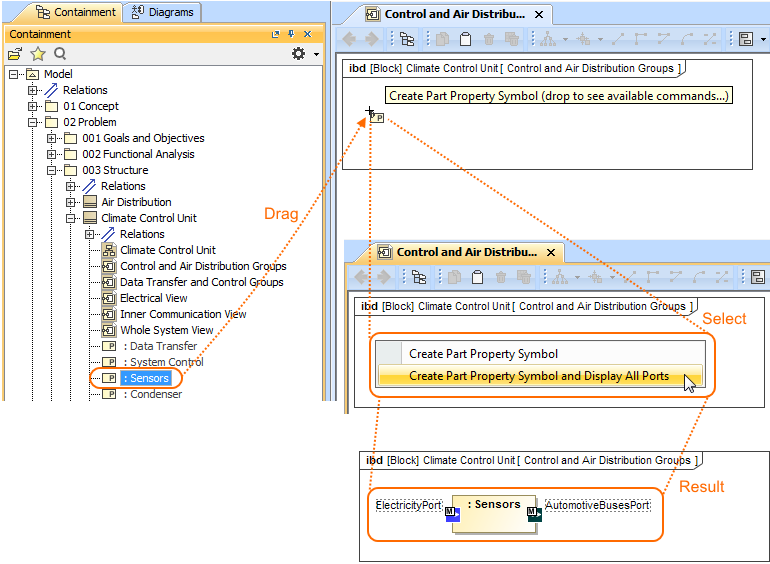770x564 pixels.
Task: Click the pin icon in the Containment header
Action: point(290,34)
